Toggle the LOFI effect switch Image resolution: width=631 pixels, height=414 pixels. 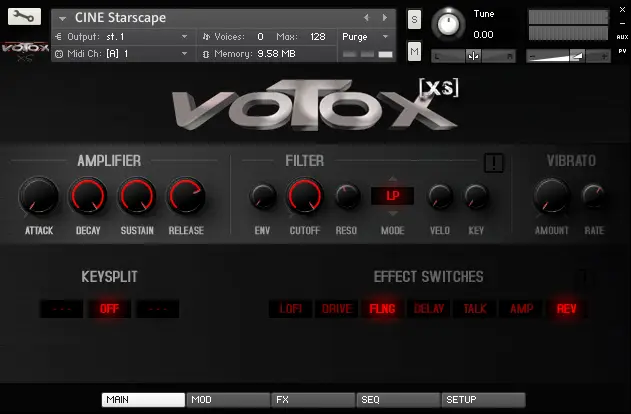tap(291, 309)
